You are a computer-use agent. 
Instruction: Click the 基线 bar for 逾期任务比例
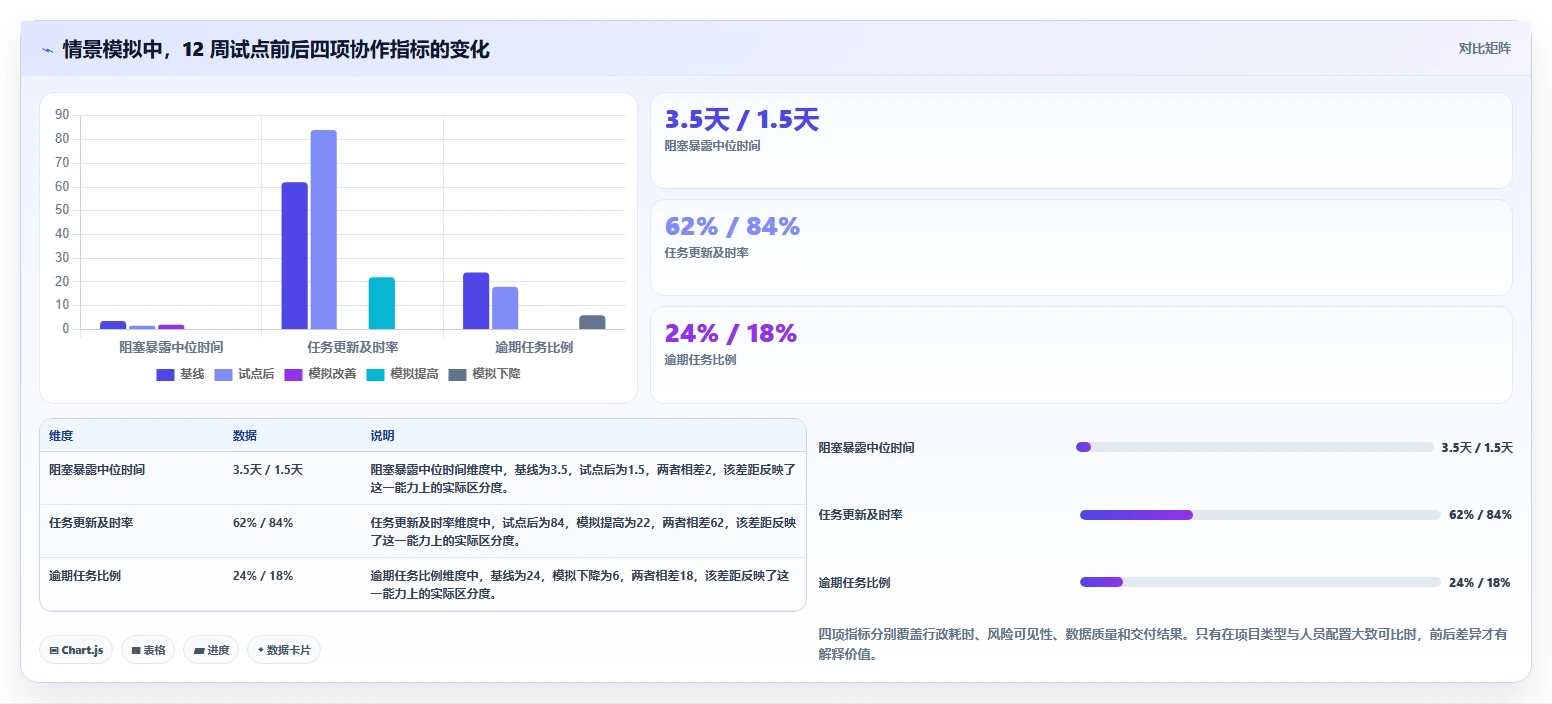click(x=476, y=300)
